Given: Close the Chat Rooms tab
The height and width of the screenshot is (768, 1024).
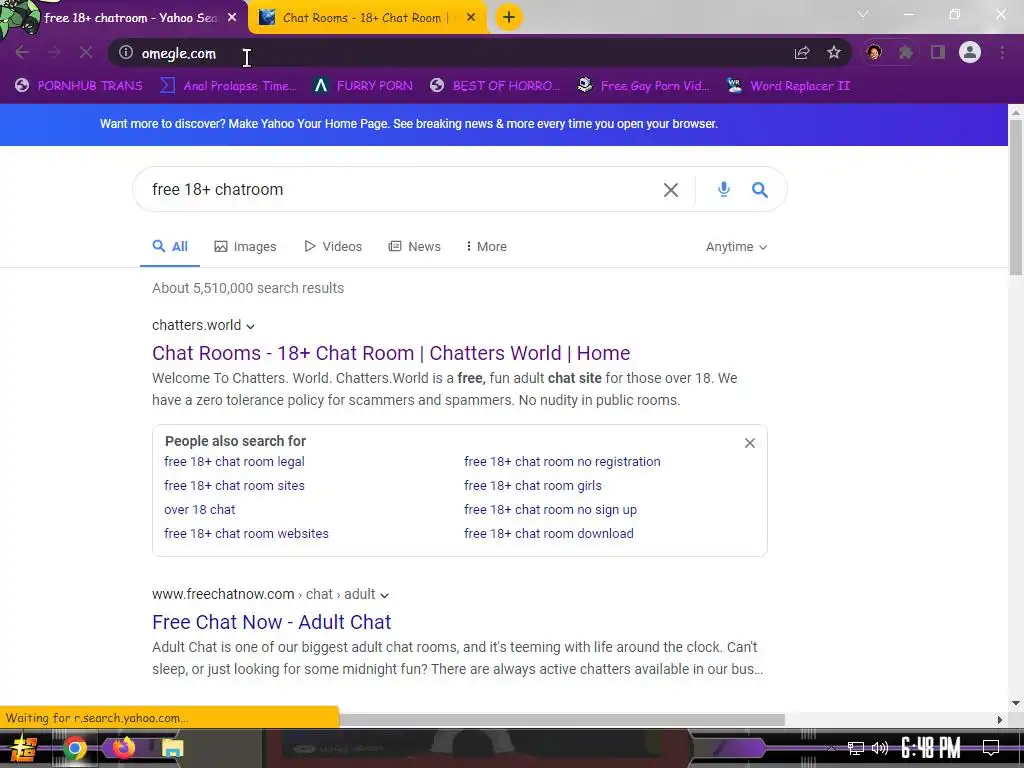Looking at the screenshot, I should click(x=471, y=18).
